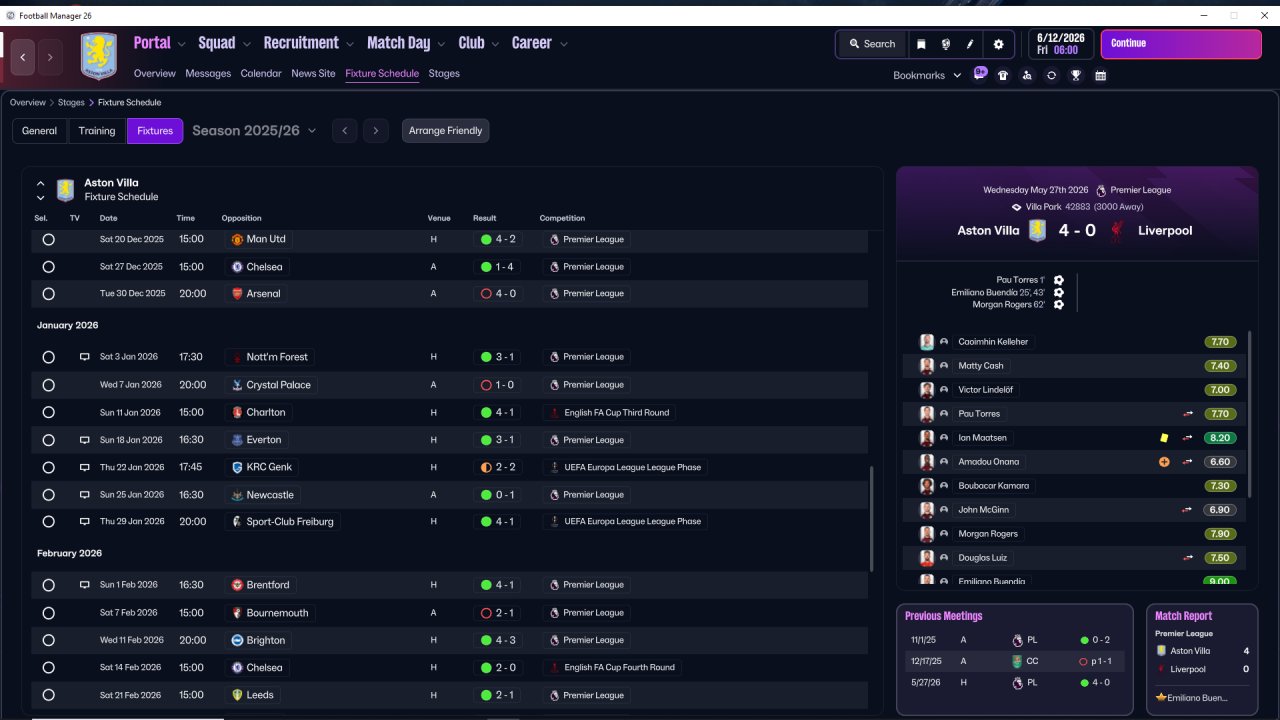Click the FA Cup logo on the Charlton row
This screenshot has width=1280, height=720.
coord(554,412)
